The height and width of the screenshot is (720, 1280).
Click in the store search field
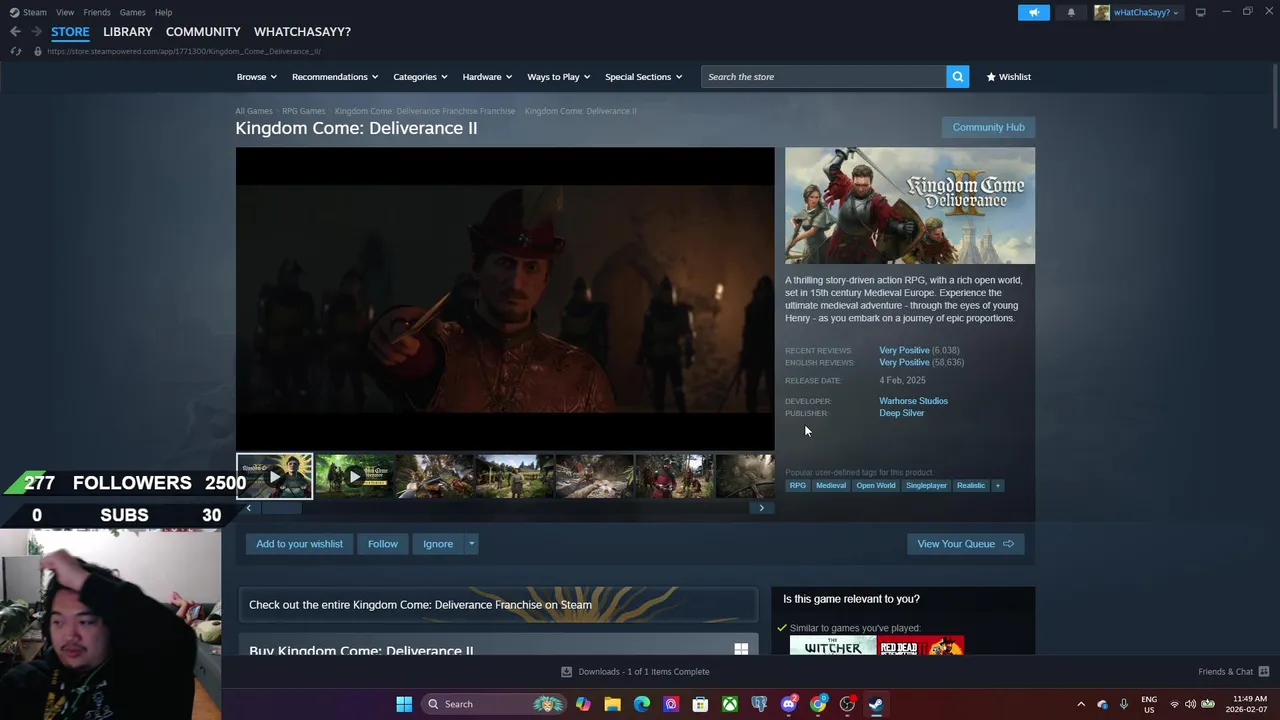click(x=823, y=77)
